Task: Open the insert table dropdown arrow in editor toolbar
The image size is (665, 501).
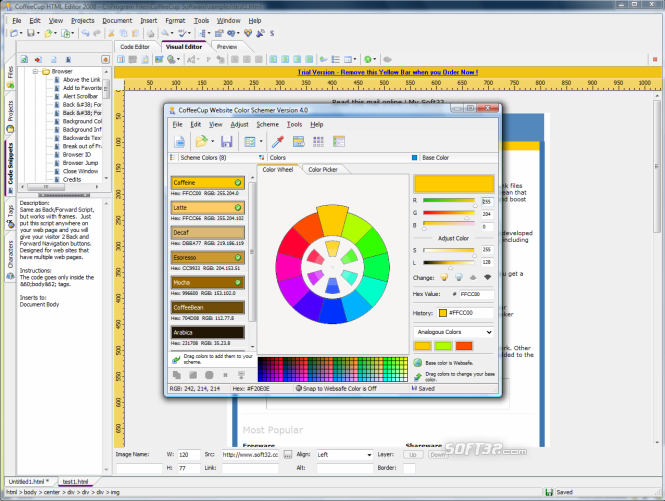Action: [355, 59]
